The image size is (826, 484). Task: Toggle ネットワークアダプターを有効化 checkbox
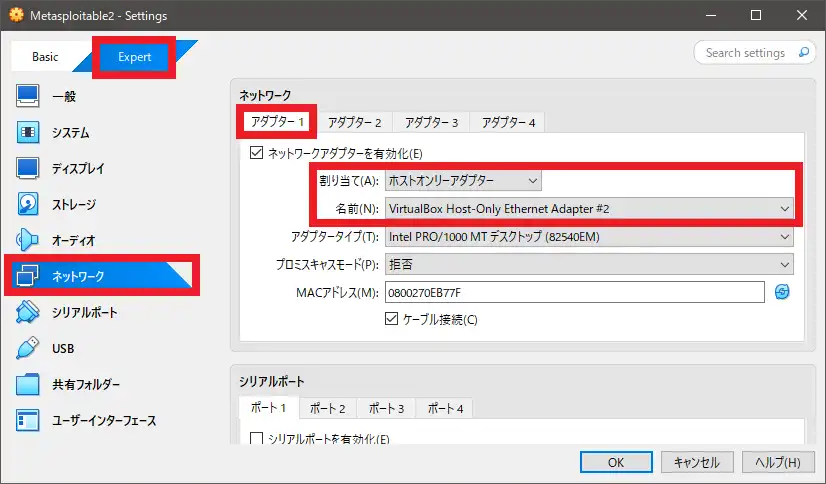pyautogui.click(x=256, y=154)
